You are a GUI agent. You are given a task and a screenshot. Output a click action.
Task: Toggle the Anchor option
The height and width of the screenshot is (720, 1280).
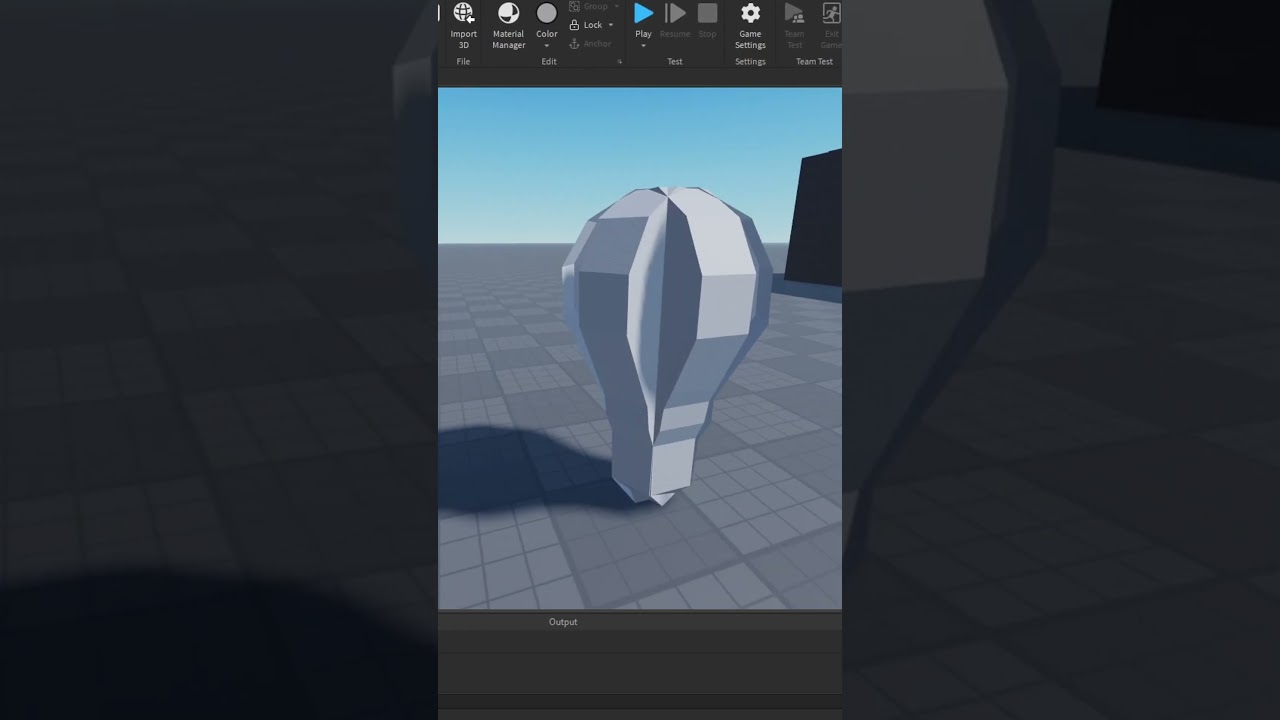(x=590, y=44)
